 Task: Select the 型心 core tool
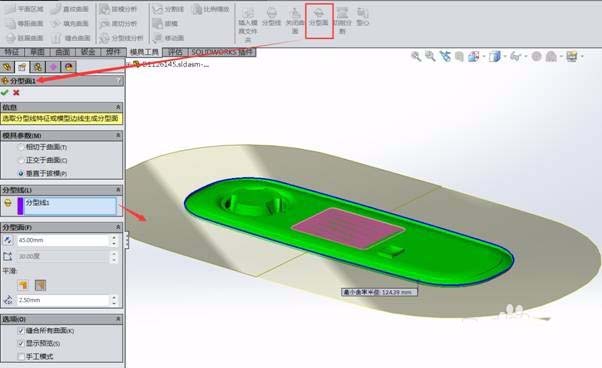click(362, 17)
